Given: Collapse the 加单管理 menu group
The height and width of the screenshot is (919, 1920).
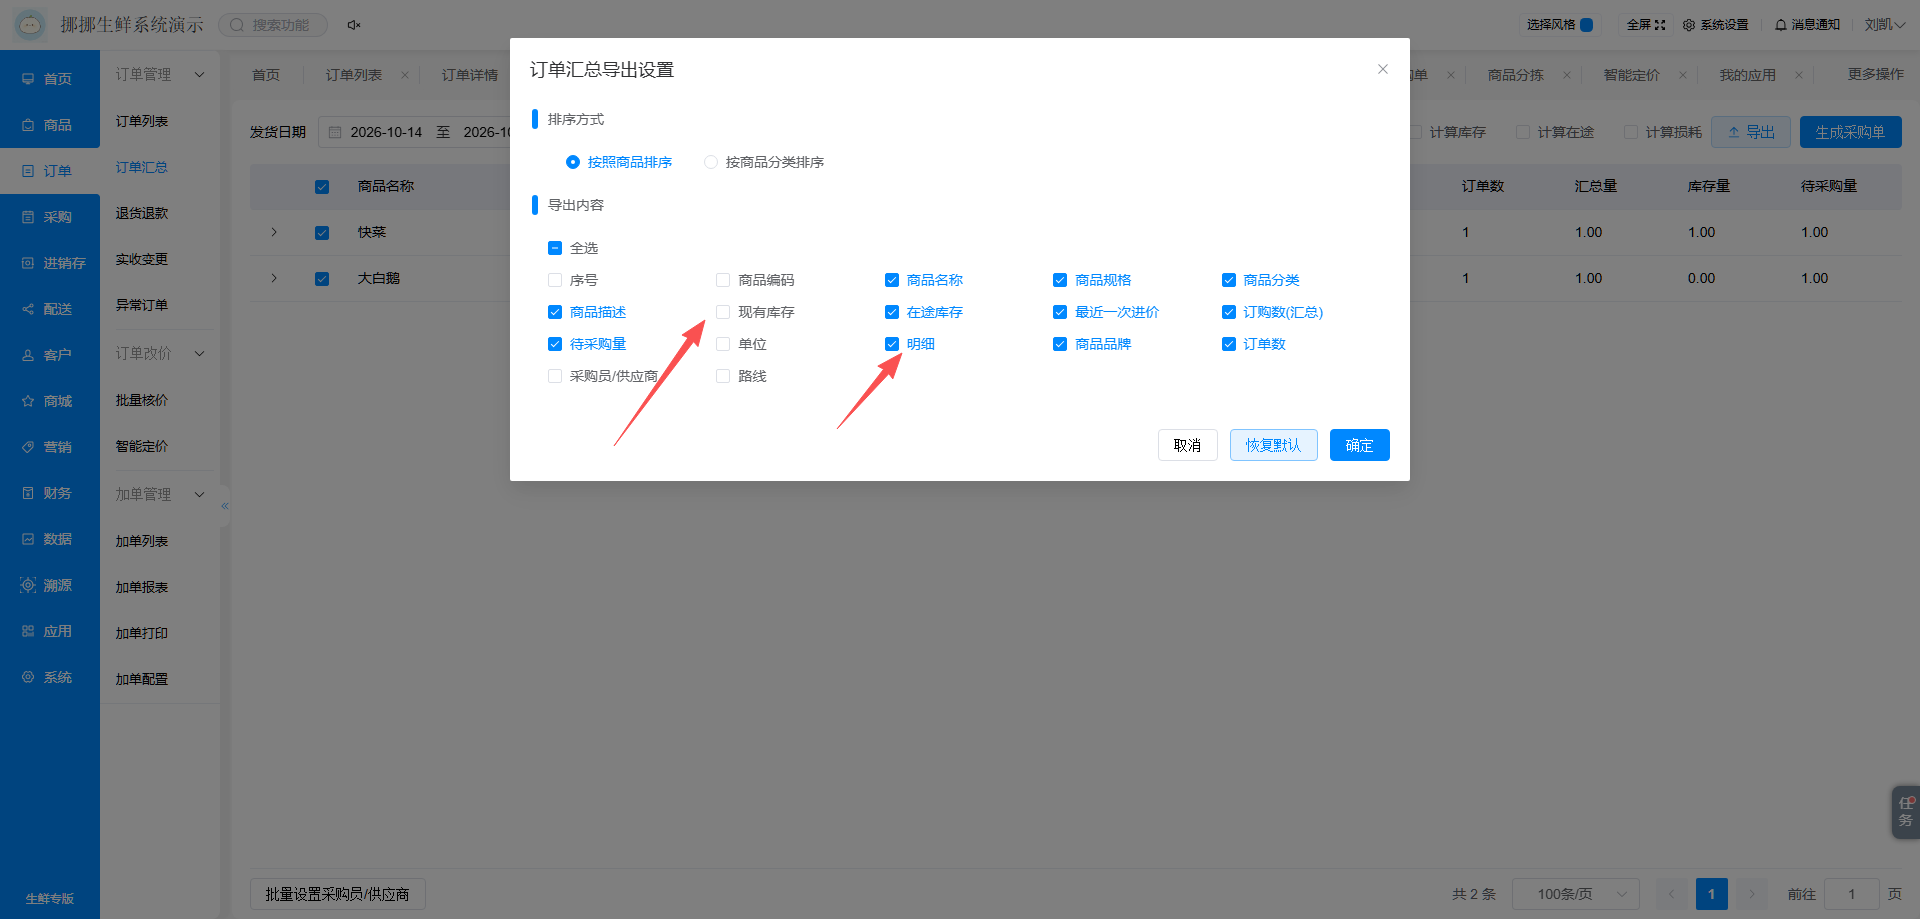Looking at the screenshot, I should pos(200,494).
